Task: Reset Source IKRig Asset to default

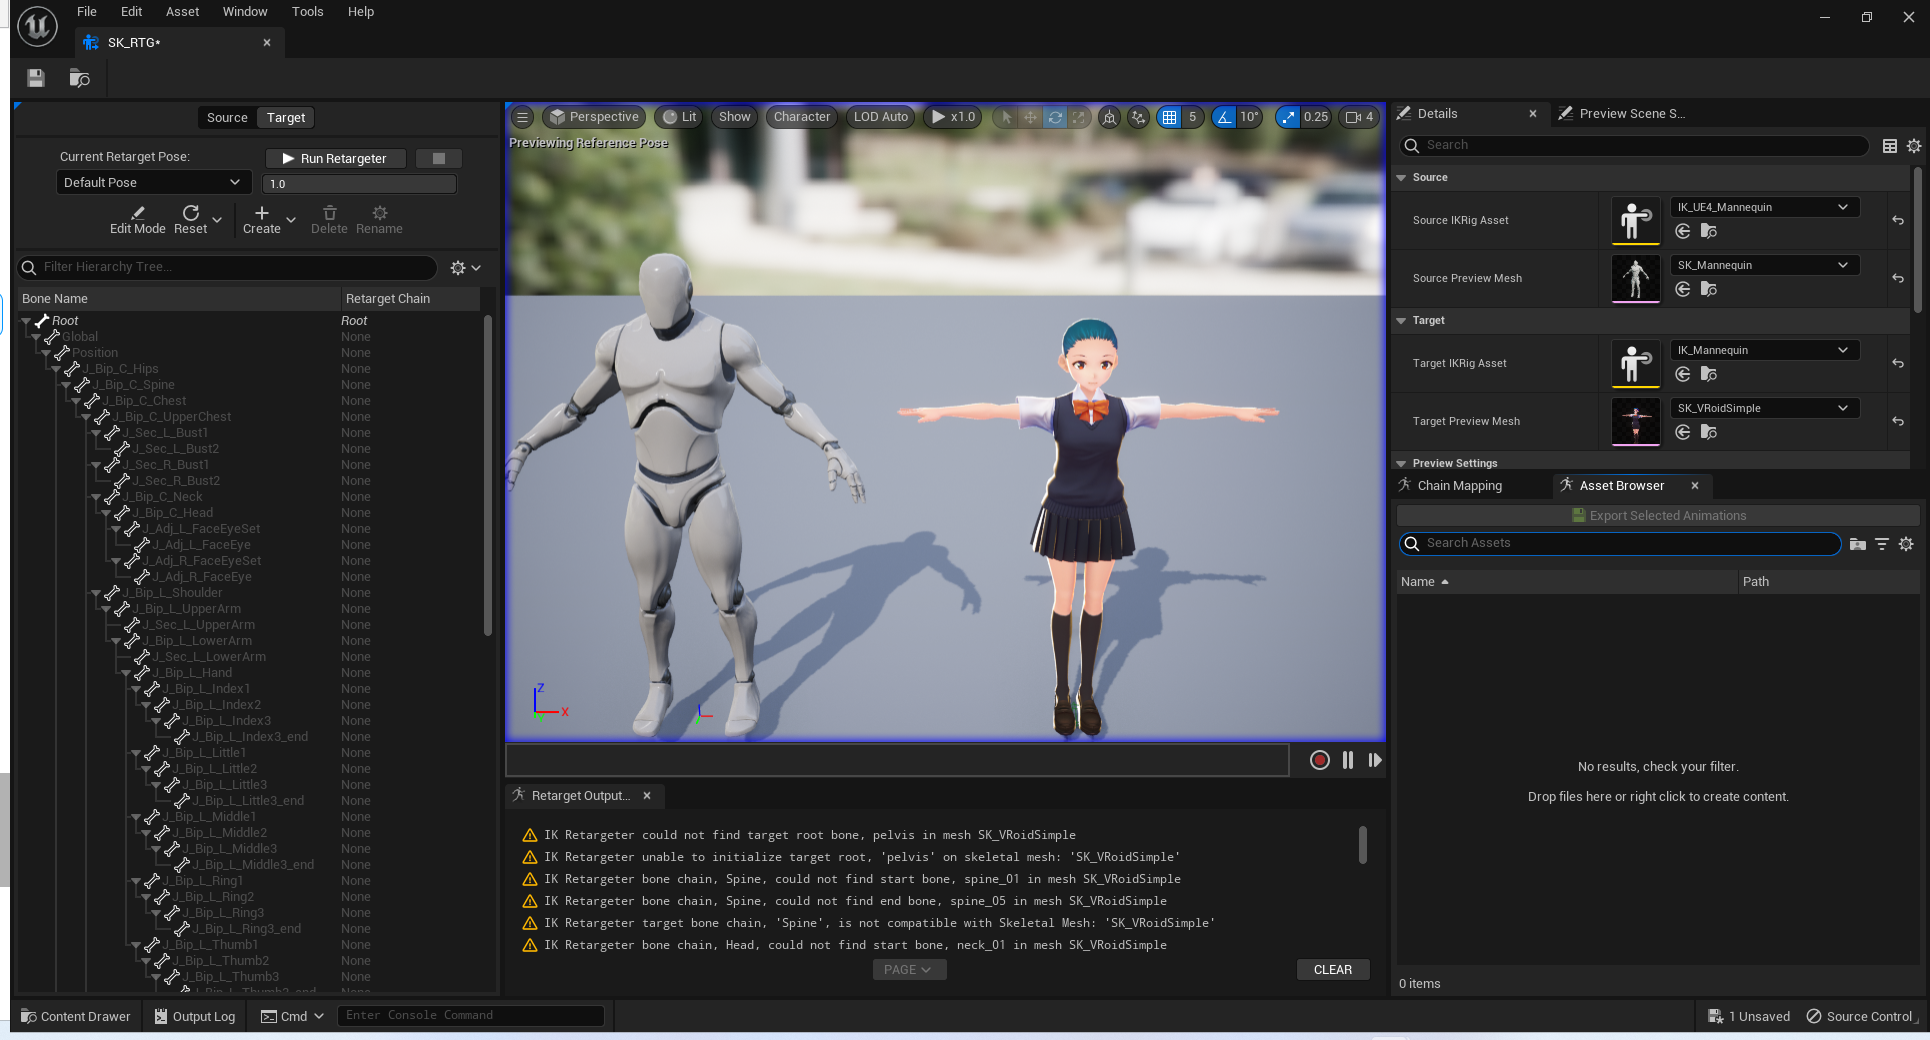Action: point(1897,220)
